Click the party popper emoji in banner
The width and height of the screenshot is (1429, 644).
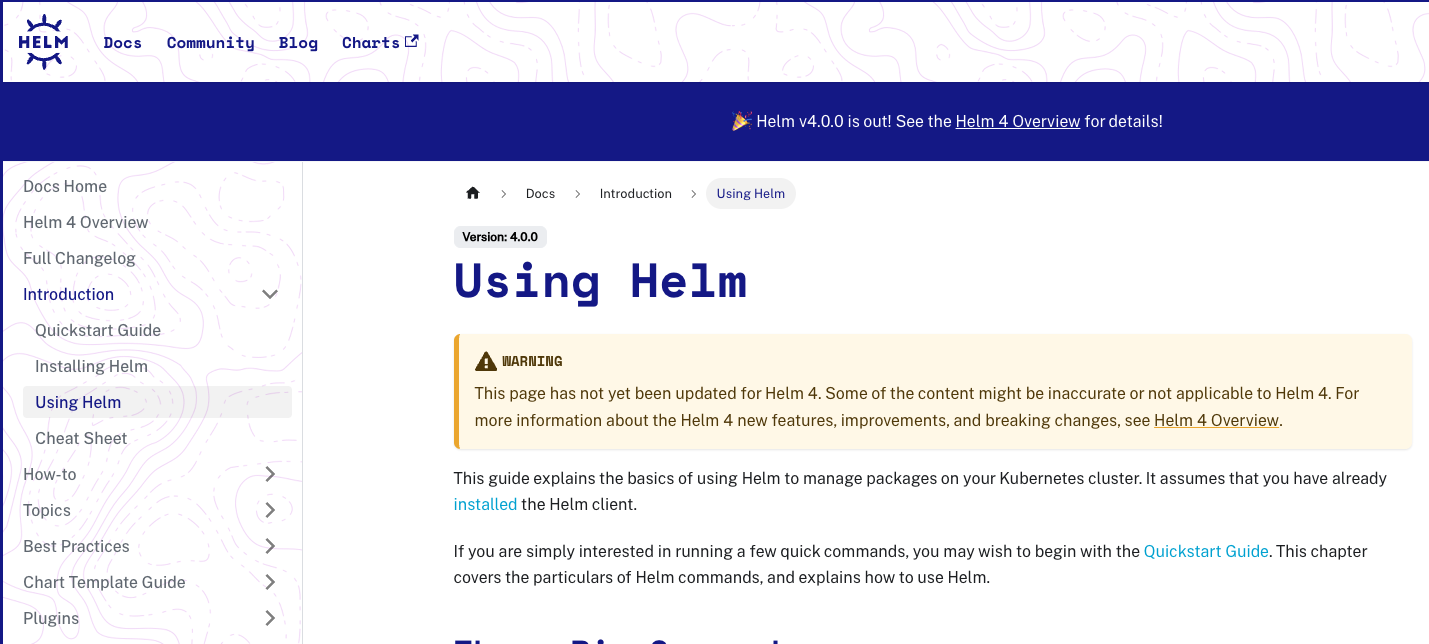(741, 121)
